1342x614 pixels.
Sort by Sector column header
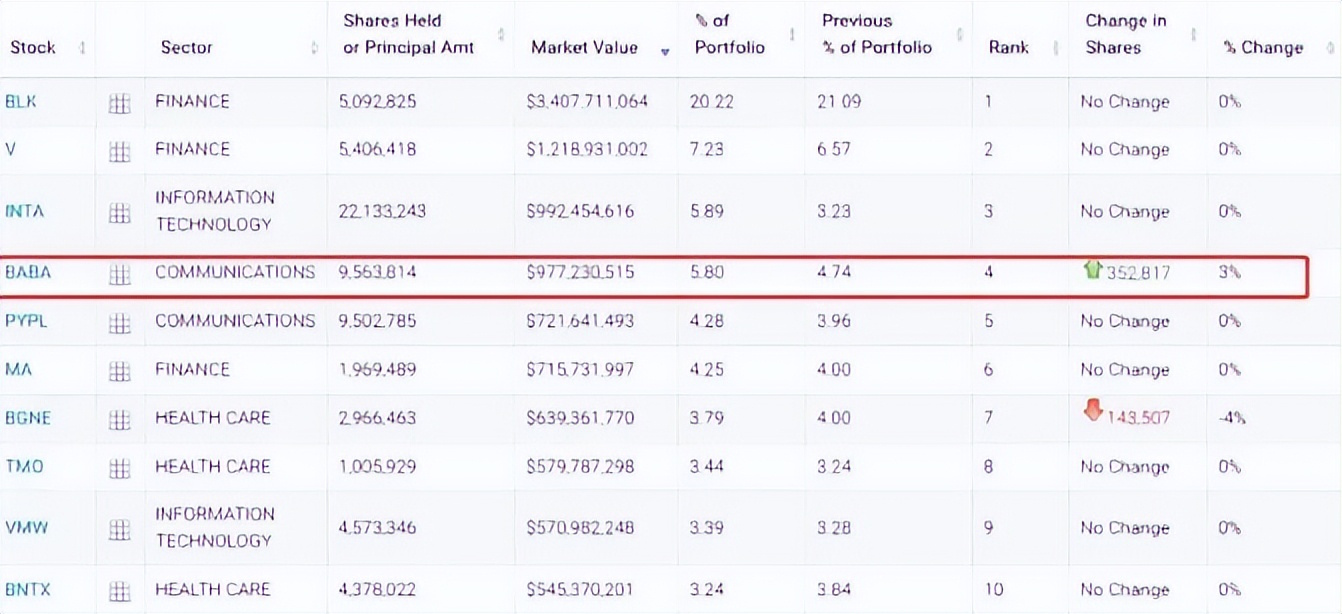click(186, 47)
